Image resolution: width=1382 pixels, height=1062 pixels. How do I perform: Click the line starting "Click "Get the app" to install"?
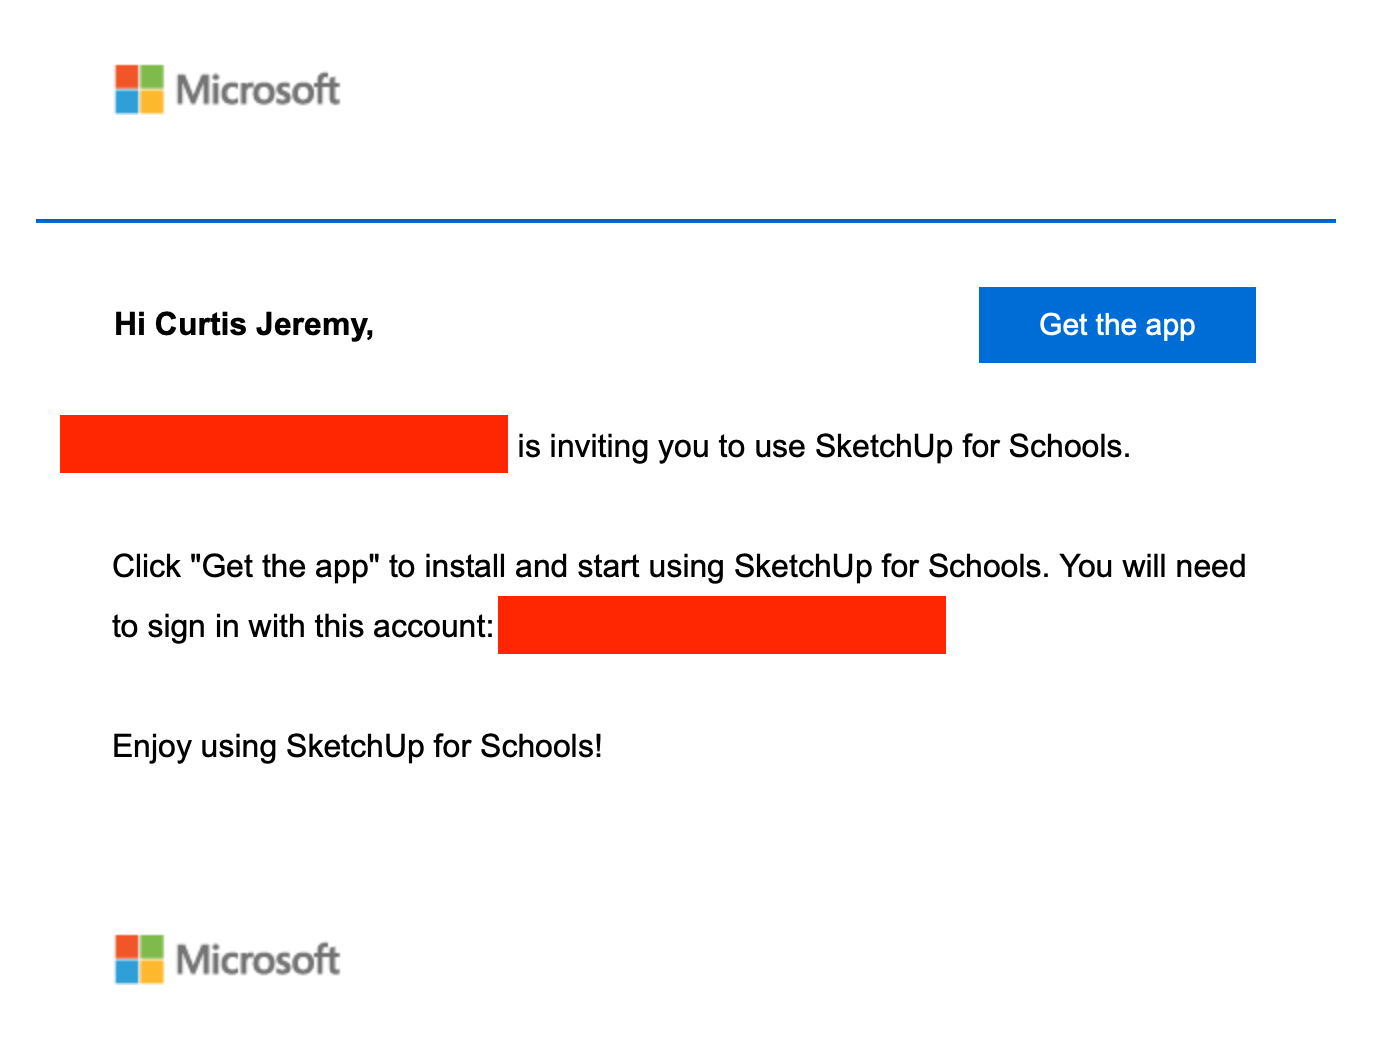click(x=679, y=566)
